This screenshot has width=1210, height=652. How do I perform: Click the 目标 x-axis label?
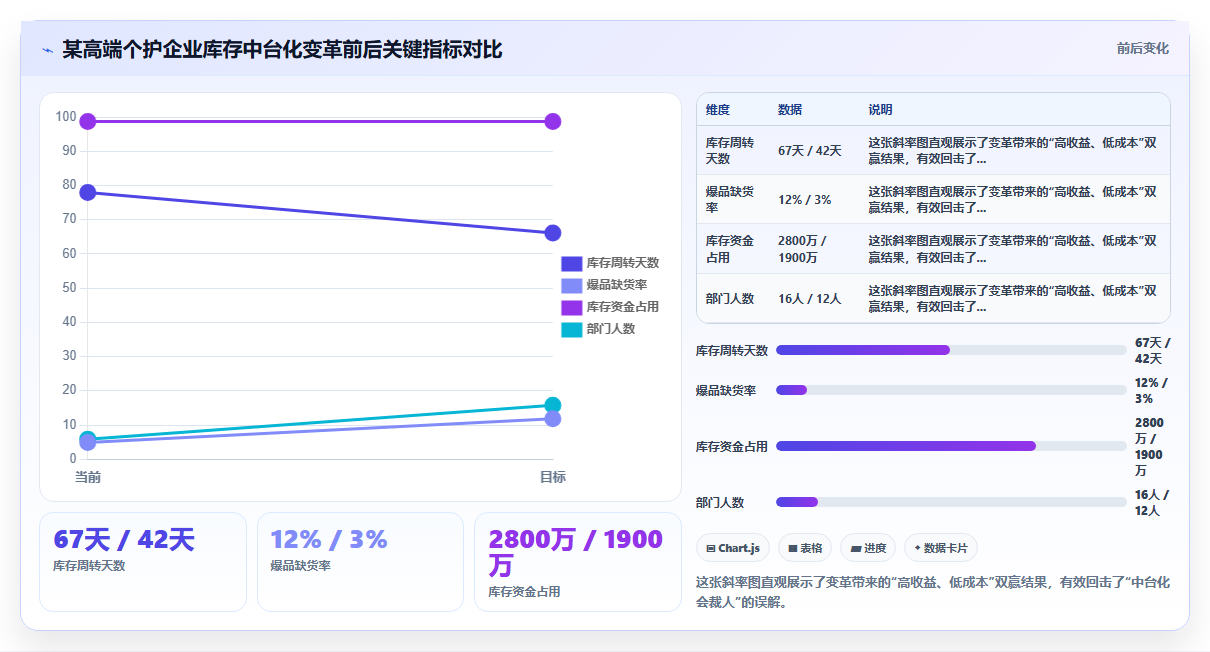(x=553, y=477)
